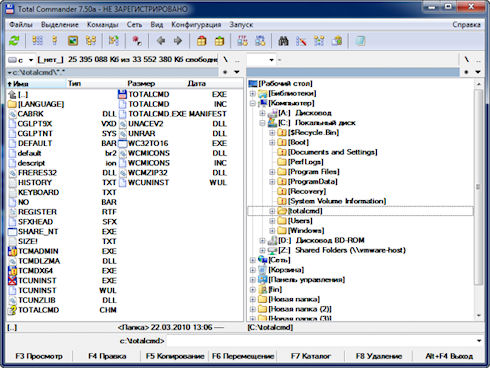Open the Конфигурация menu
This screenshot has height=368, width=490.
click(x=196, y=25)
